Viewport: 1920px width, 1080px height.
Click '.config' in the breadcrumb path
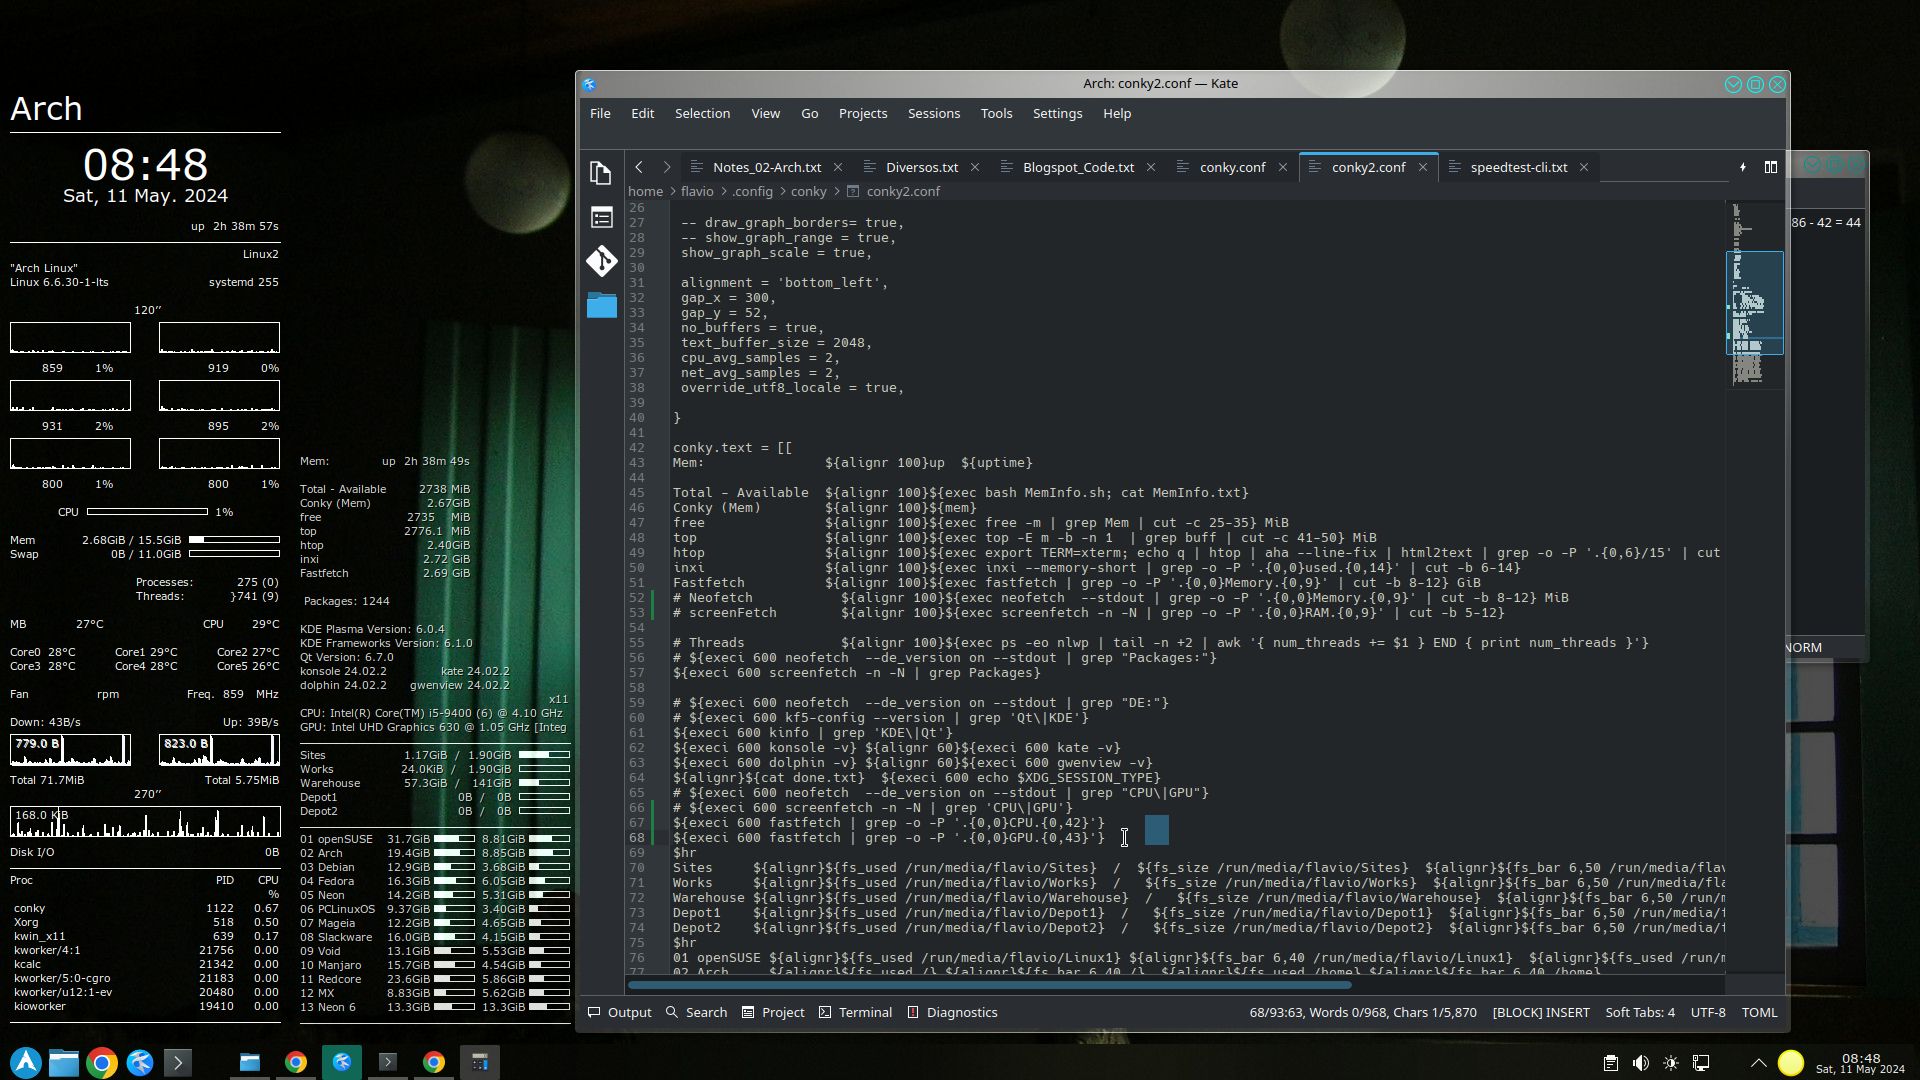(752, 191)
